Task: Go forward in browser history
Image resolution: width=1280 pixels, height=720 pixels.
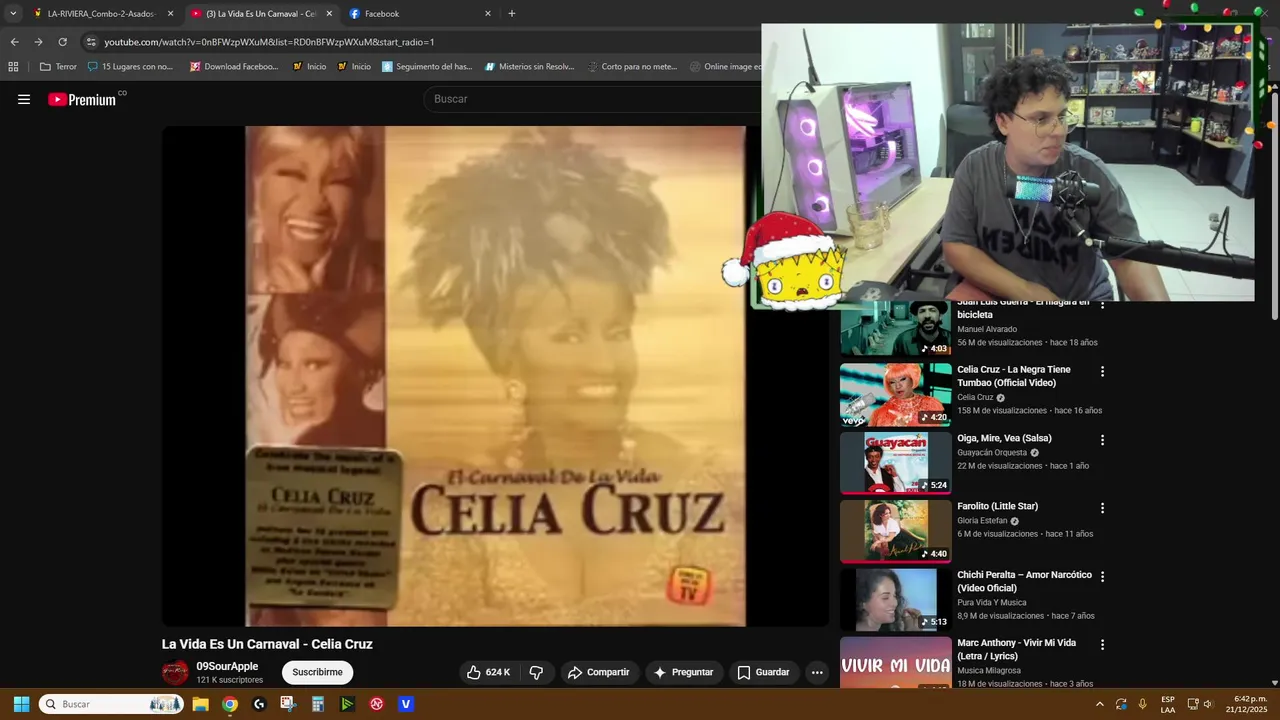Action: [x=38, y=42]
